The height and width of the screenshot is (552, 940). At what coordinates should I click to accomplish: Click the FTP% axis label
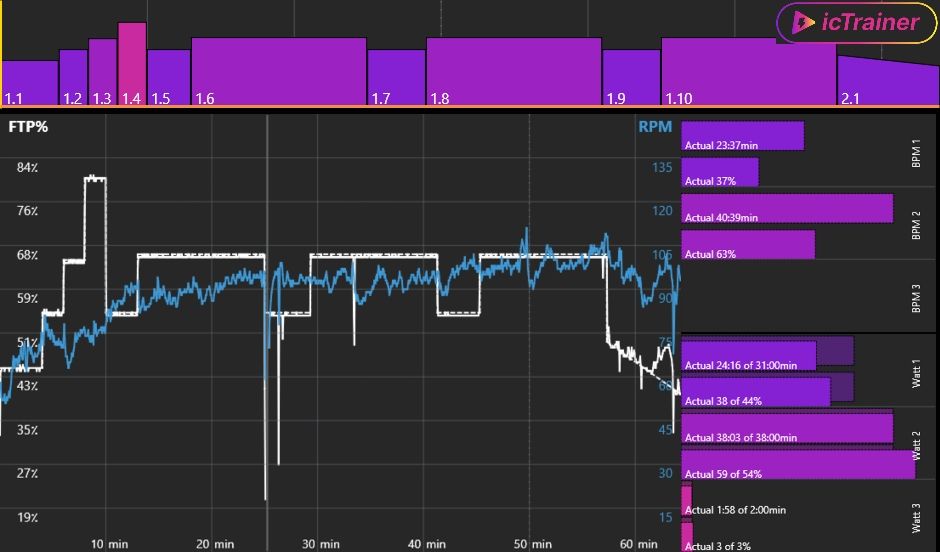pyautogui.click(x=28, y=127)
